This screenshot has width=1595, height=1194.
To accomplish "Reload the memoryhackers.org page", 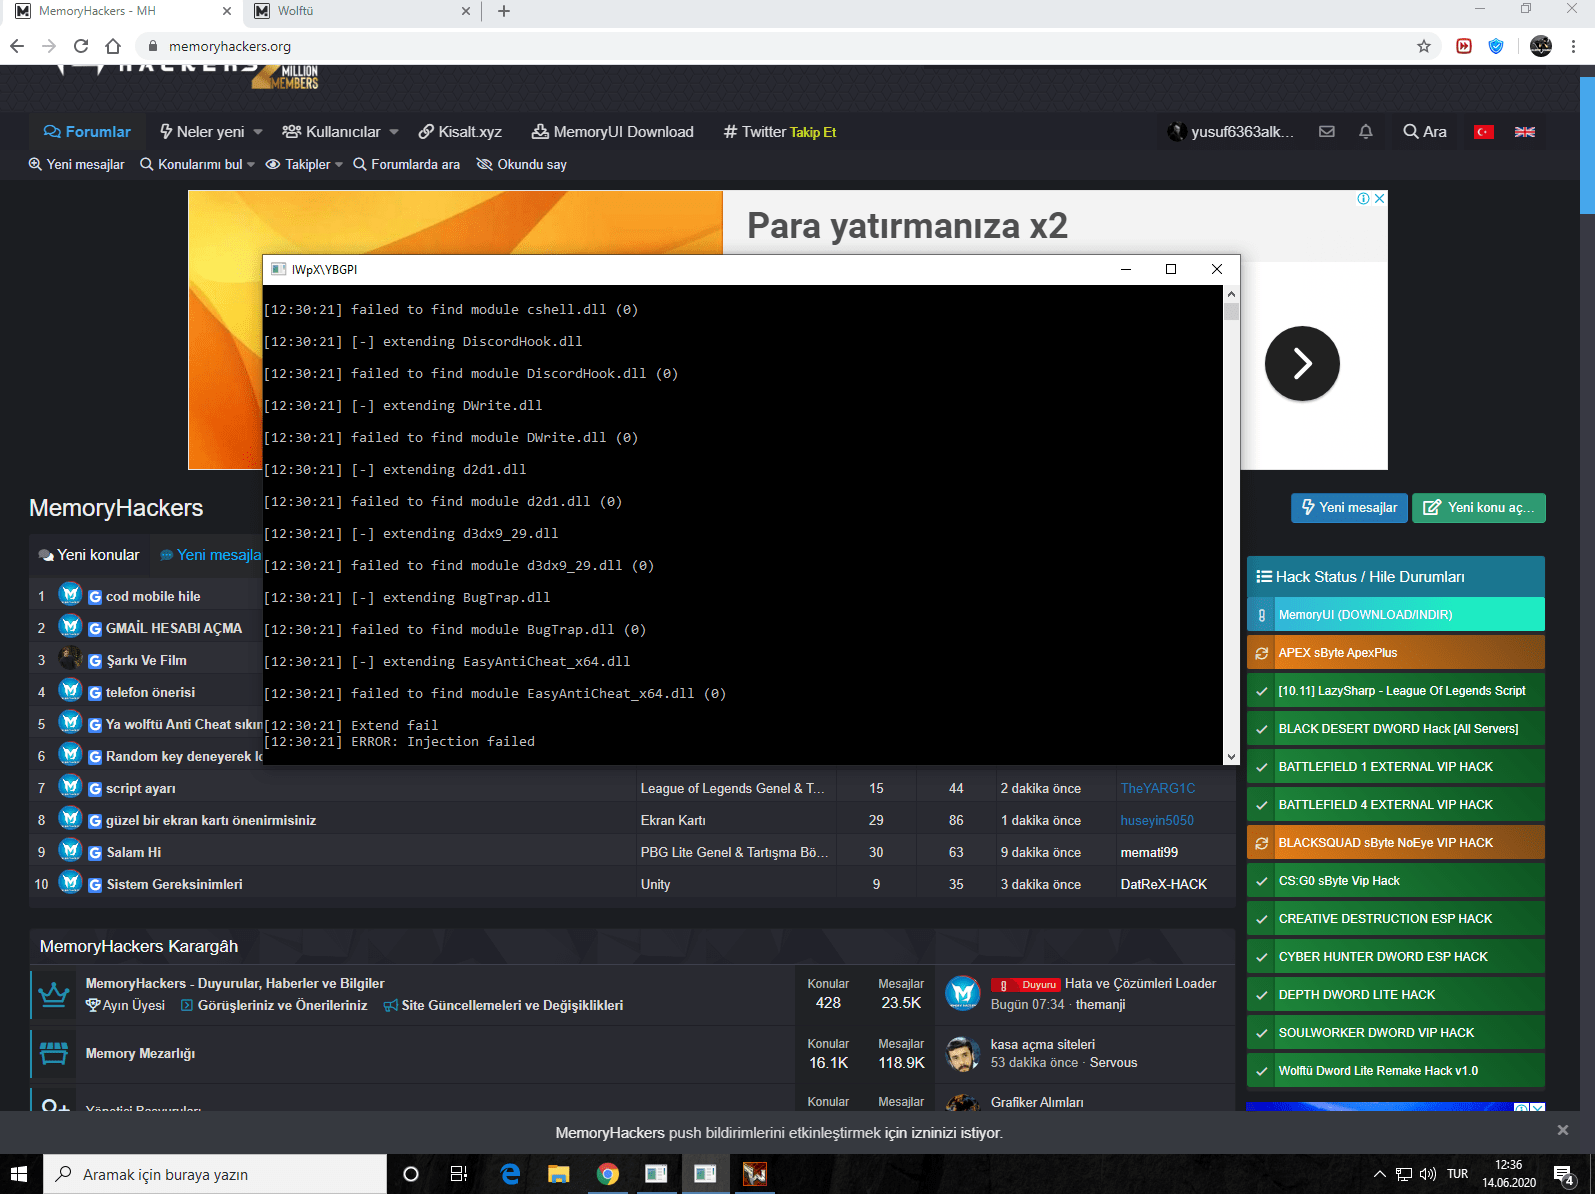I will (x=81, y=46).
